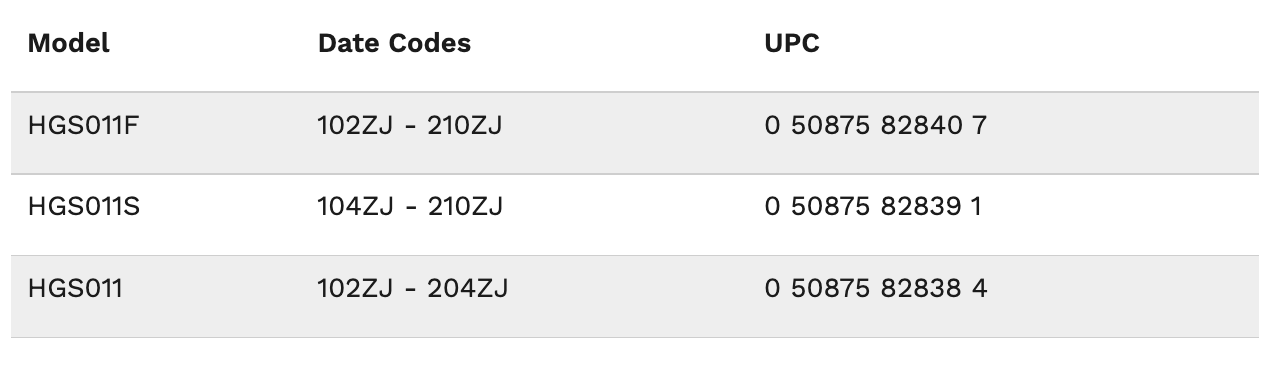Click UPC 0 50875 82839 1
This screenshot has width=1280, height=372.
coord(874,207)
